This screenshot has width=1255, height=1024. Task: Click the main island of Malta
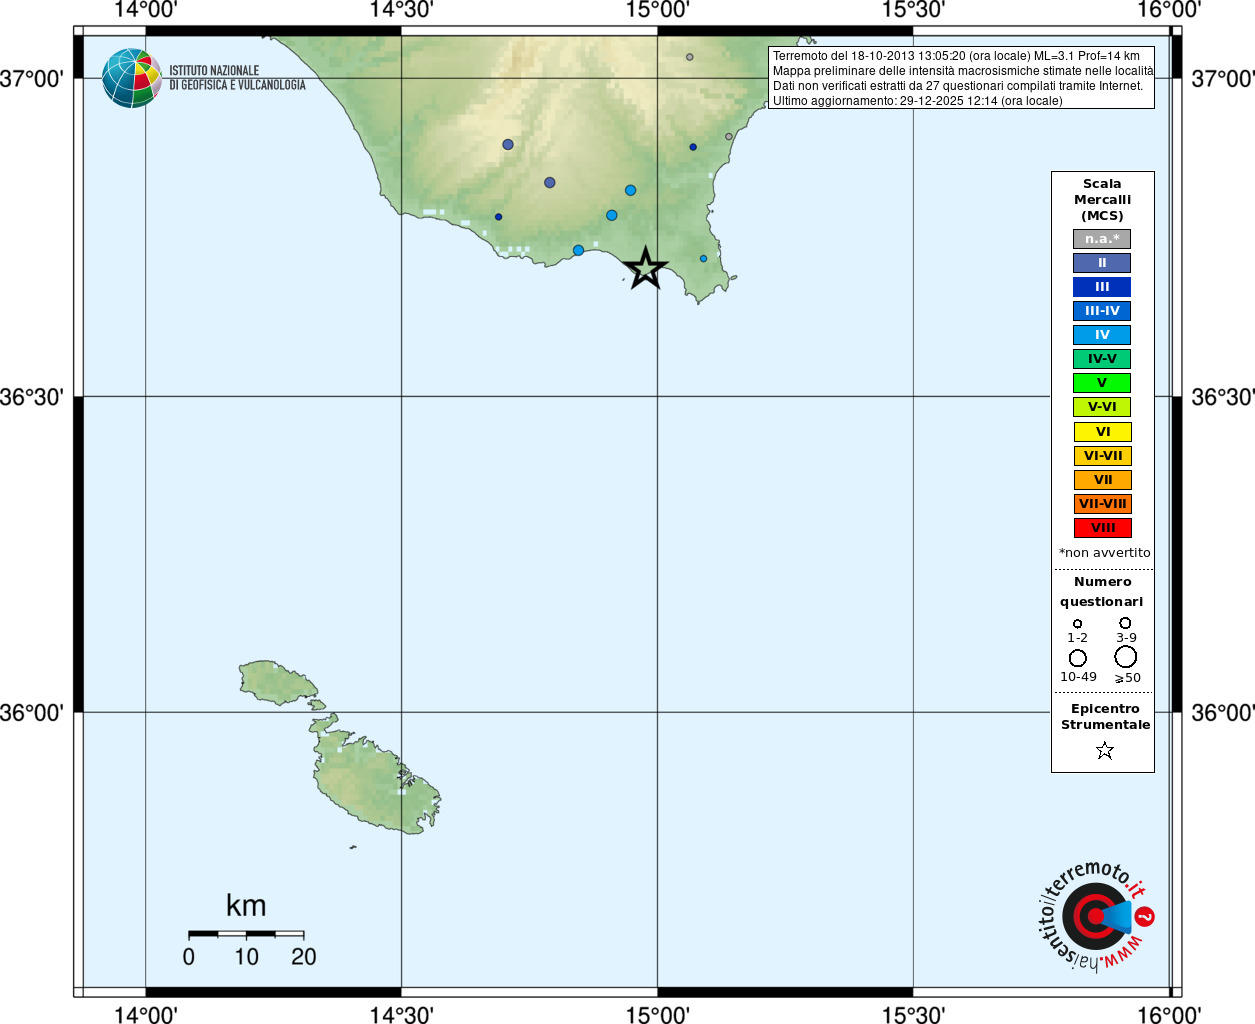[375, 780]
